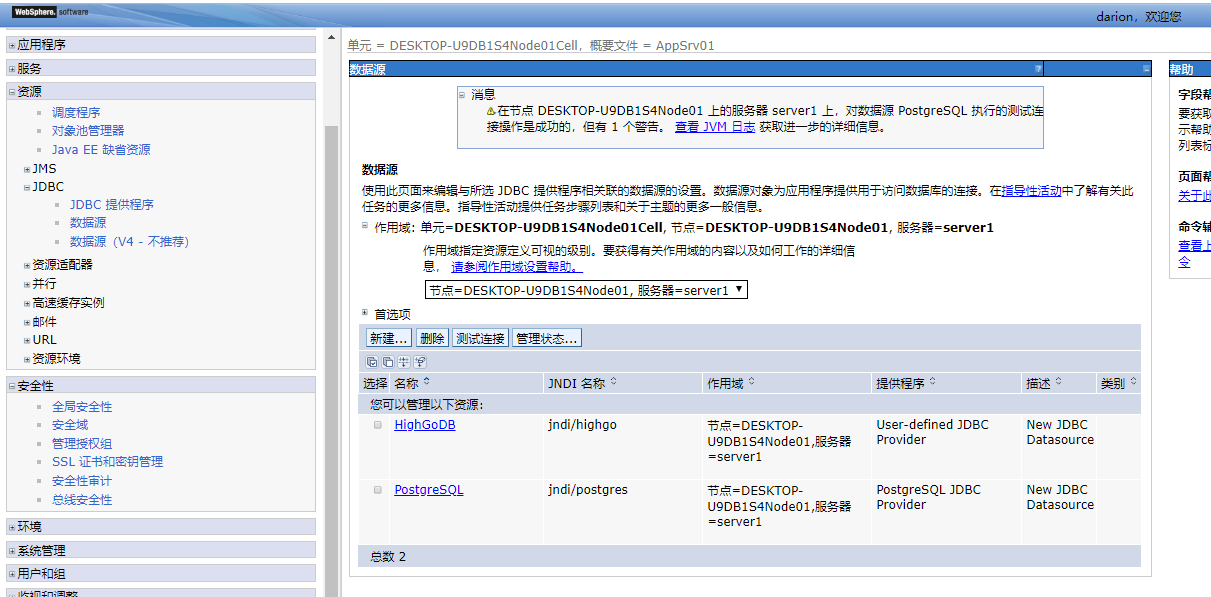Viewport: 1211px width, 597px height.
Task: Open the 节点/服务器 scope dropdown
Action: pyautogui.click(x=737, y=289)
